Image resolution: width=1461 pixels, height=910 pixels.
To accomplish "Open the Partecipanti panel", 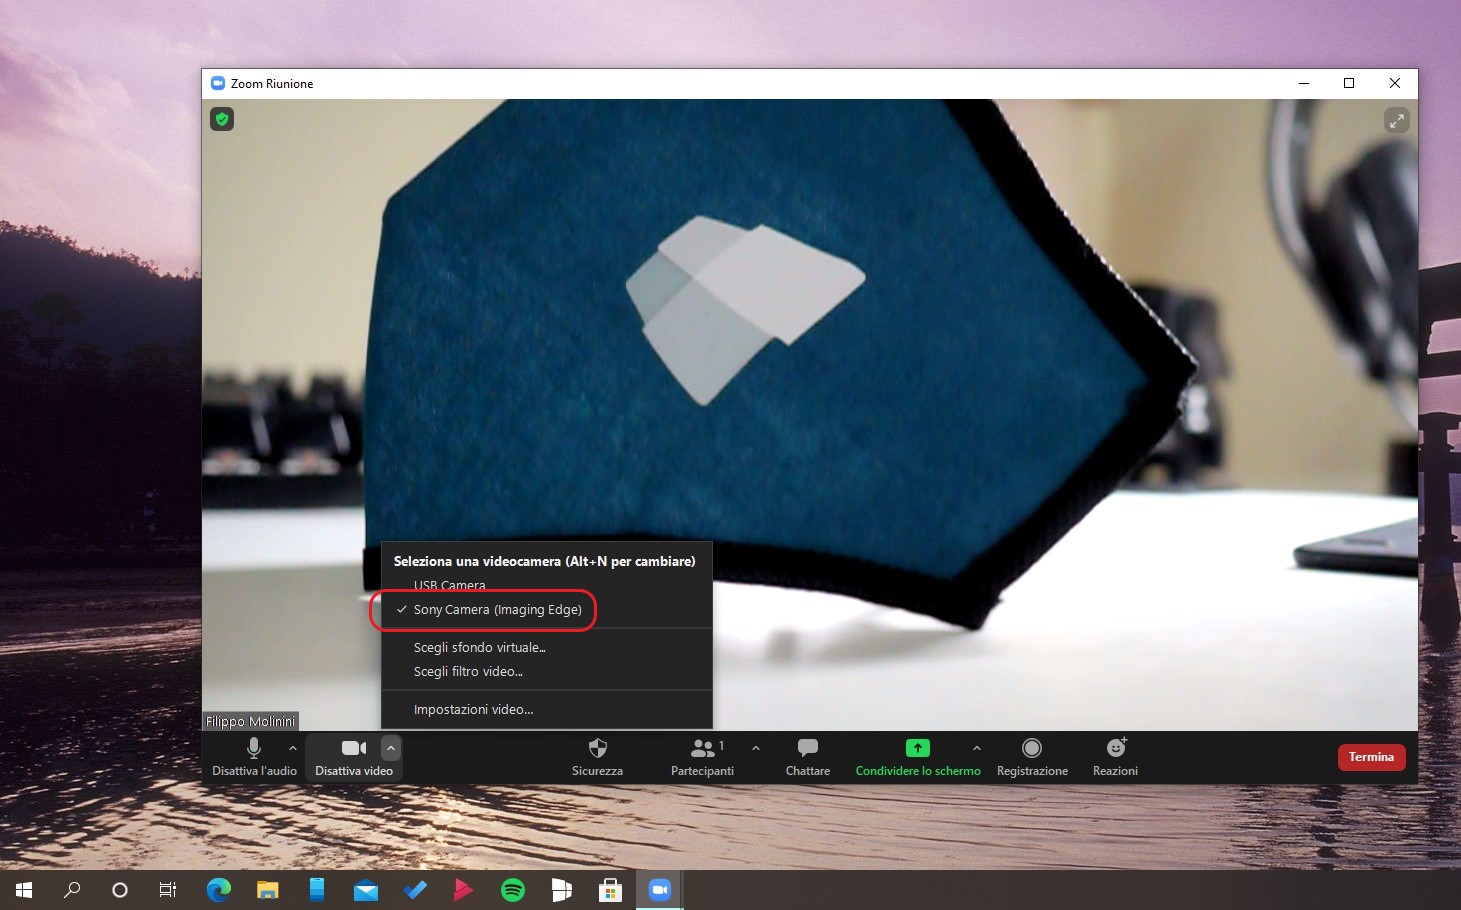I will 702,757.
